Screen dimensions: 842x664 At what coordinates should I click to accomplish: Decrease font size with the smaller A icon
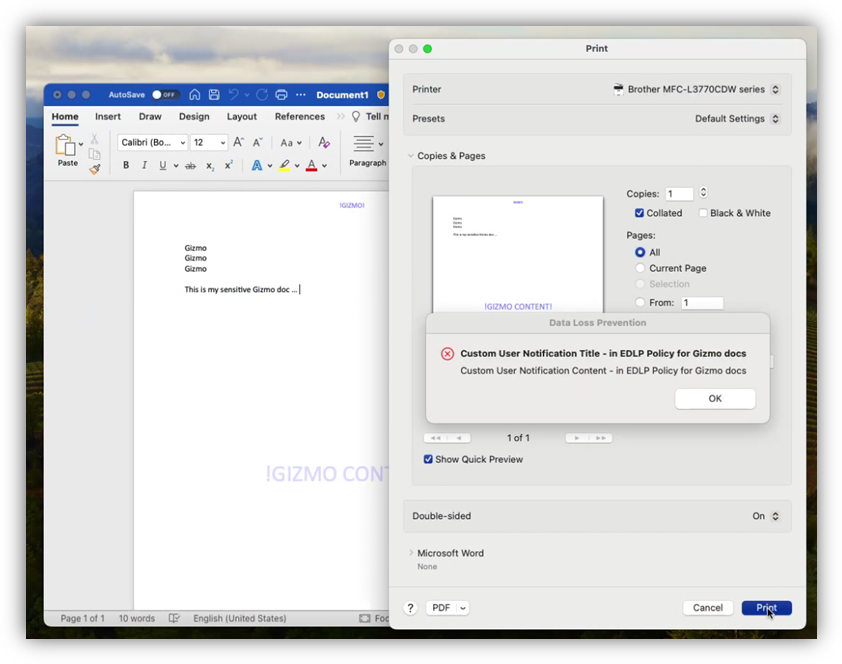coord(258,142)
